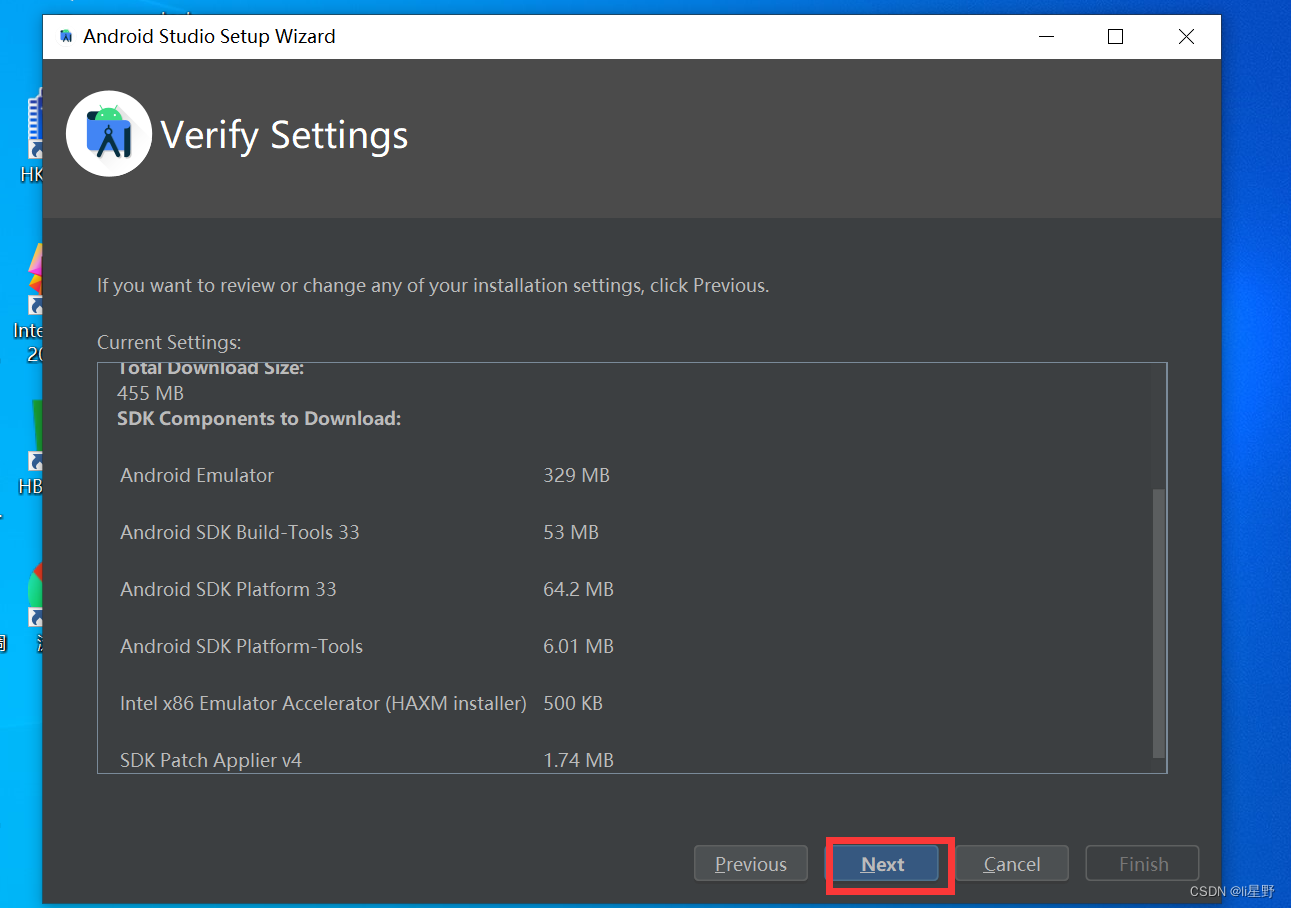Minimize the Setup Wizard window
1291x908 pixels.
[x=1047, y=37]
